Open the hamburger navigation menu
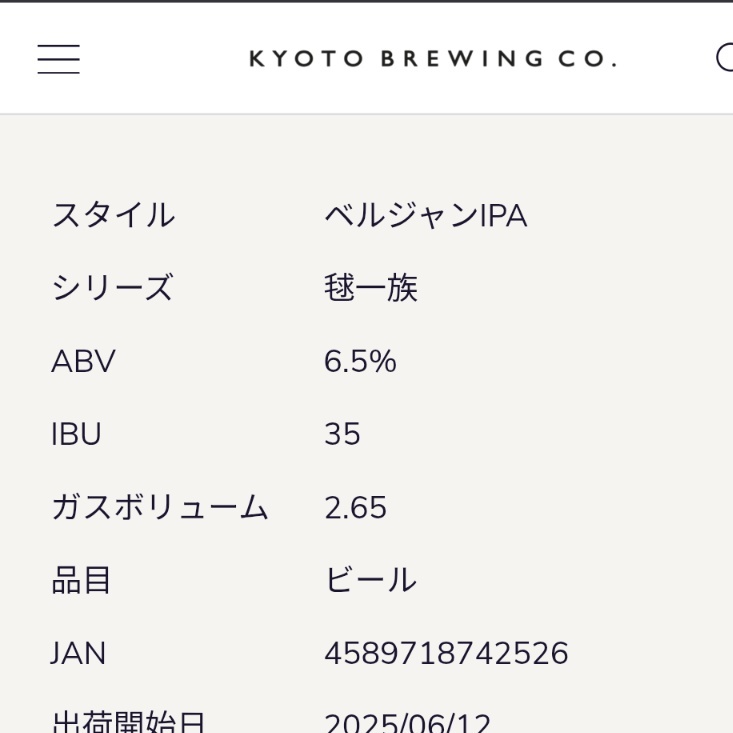 [58, 59]
